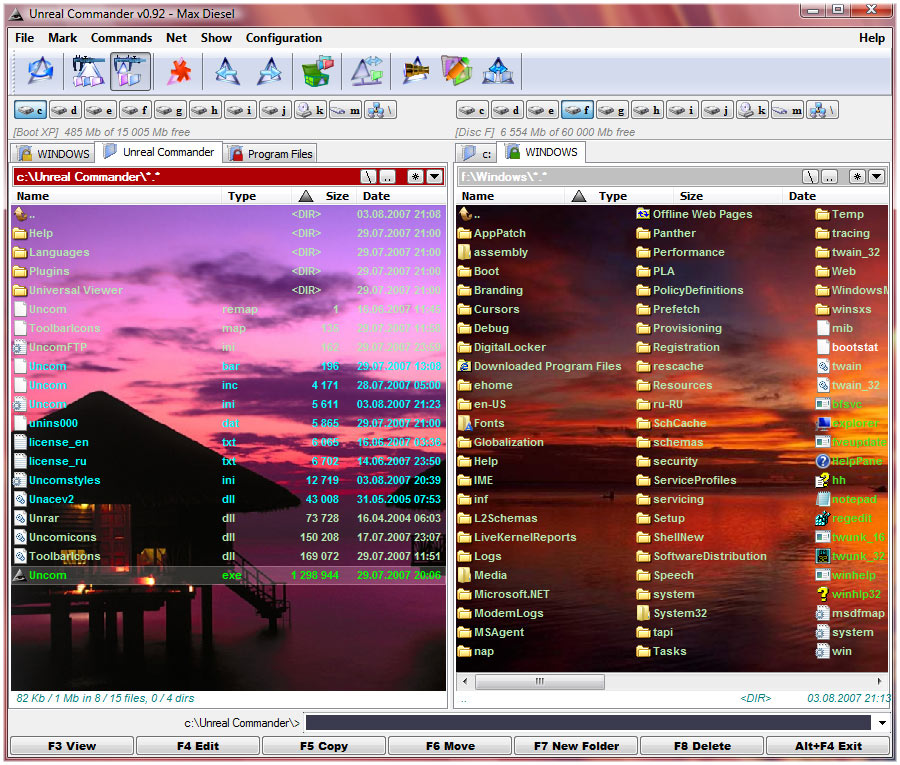Screen dimensions: 900x765
Task: Select drive c in right drive bar
Action: click(x=472, y=110)
